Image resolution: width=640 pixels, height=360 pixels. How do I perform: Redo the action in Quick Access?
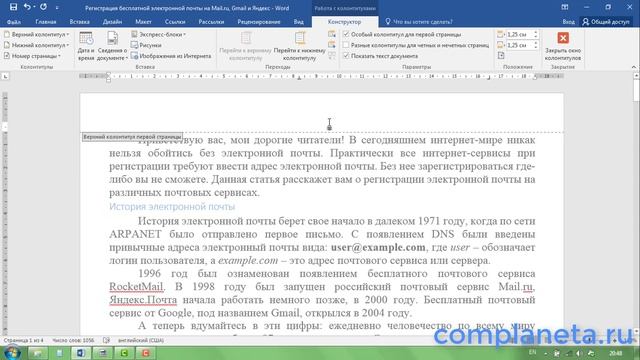[x=43, y=7]
